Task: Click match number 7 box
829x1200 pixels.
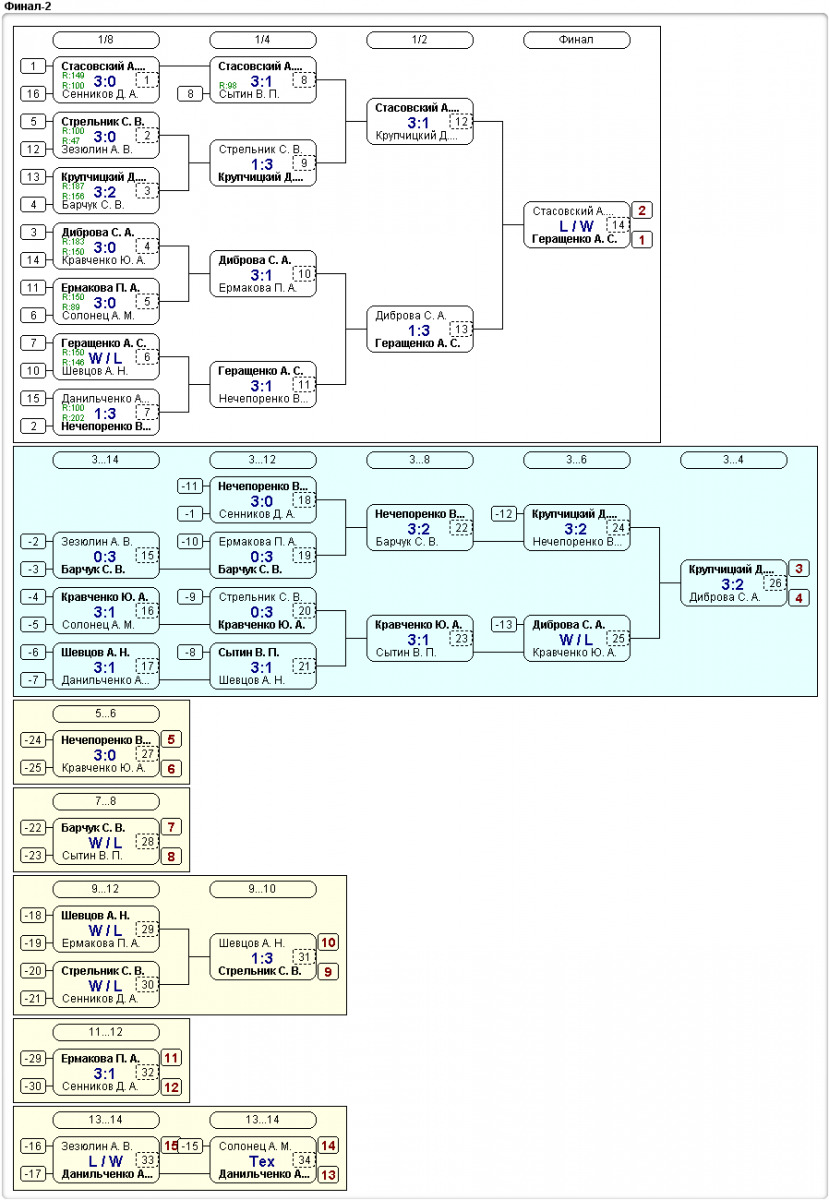Action: (147, 411)
